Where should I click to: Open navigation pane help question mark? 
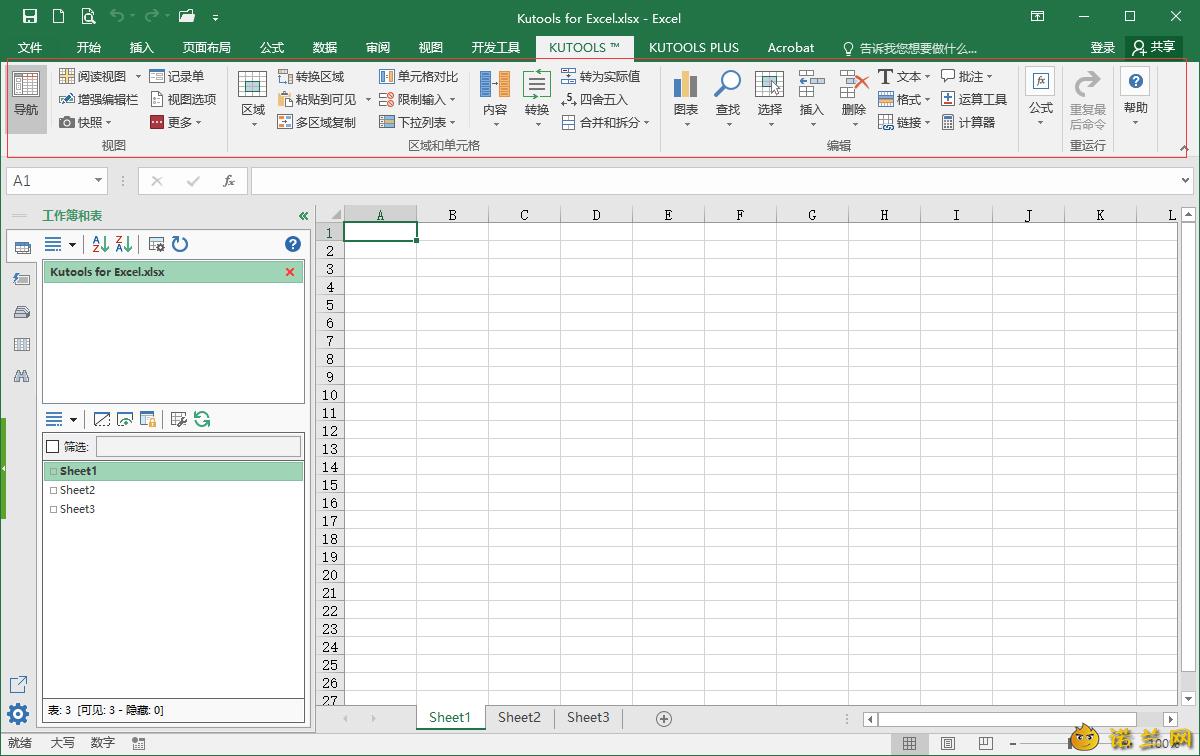293,244
